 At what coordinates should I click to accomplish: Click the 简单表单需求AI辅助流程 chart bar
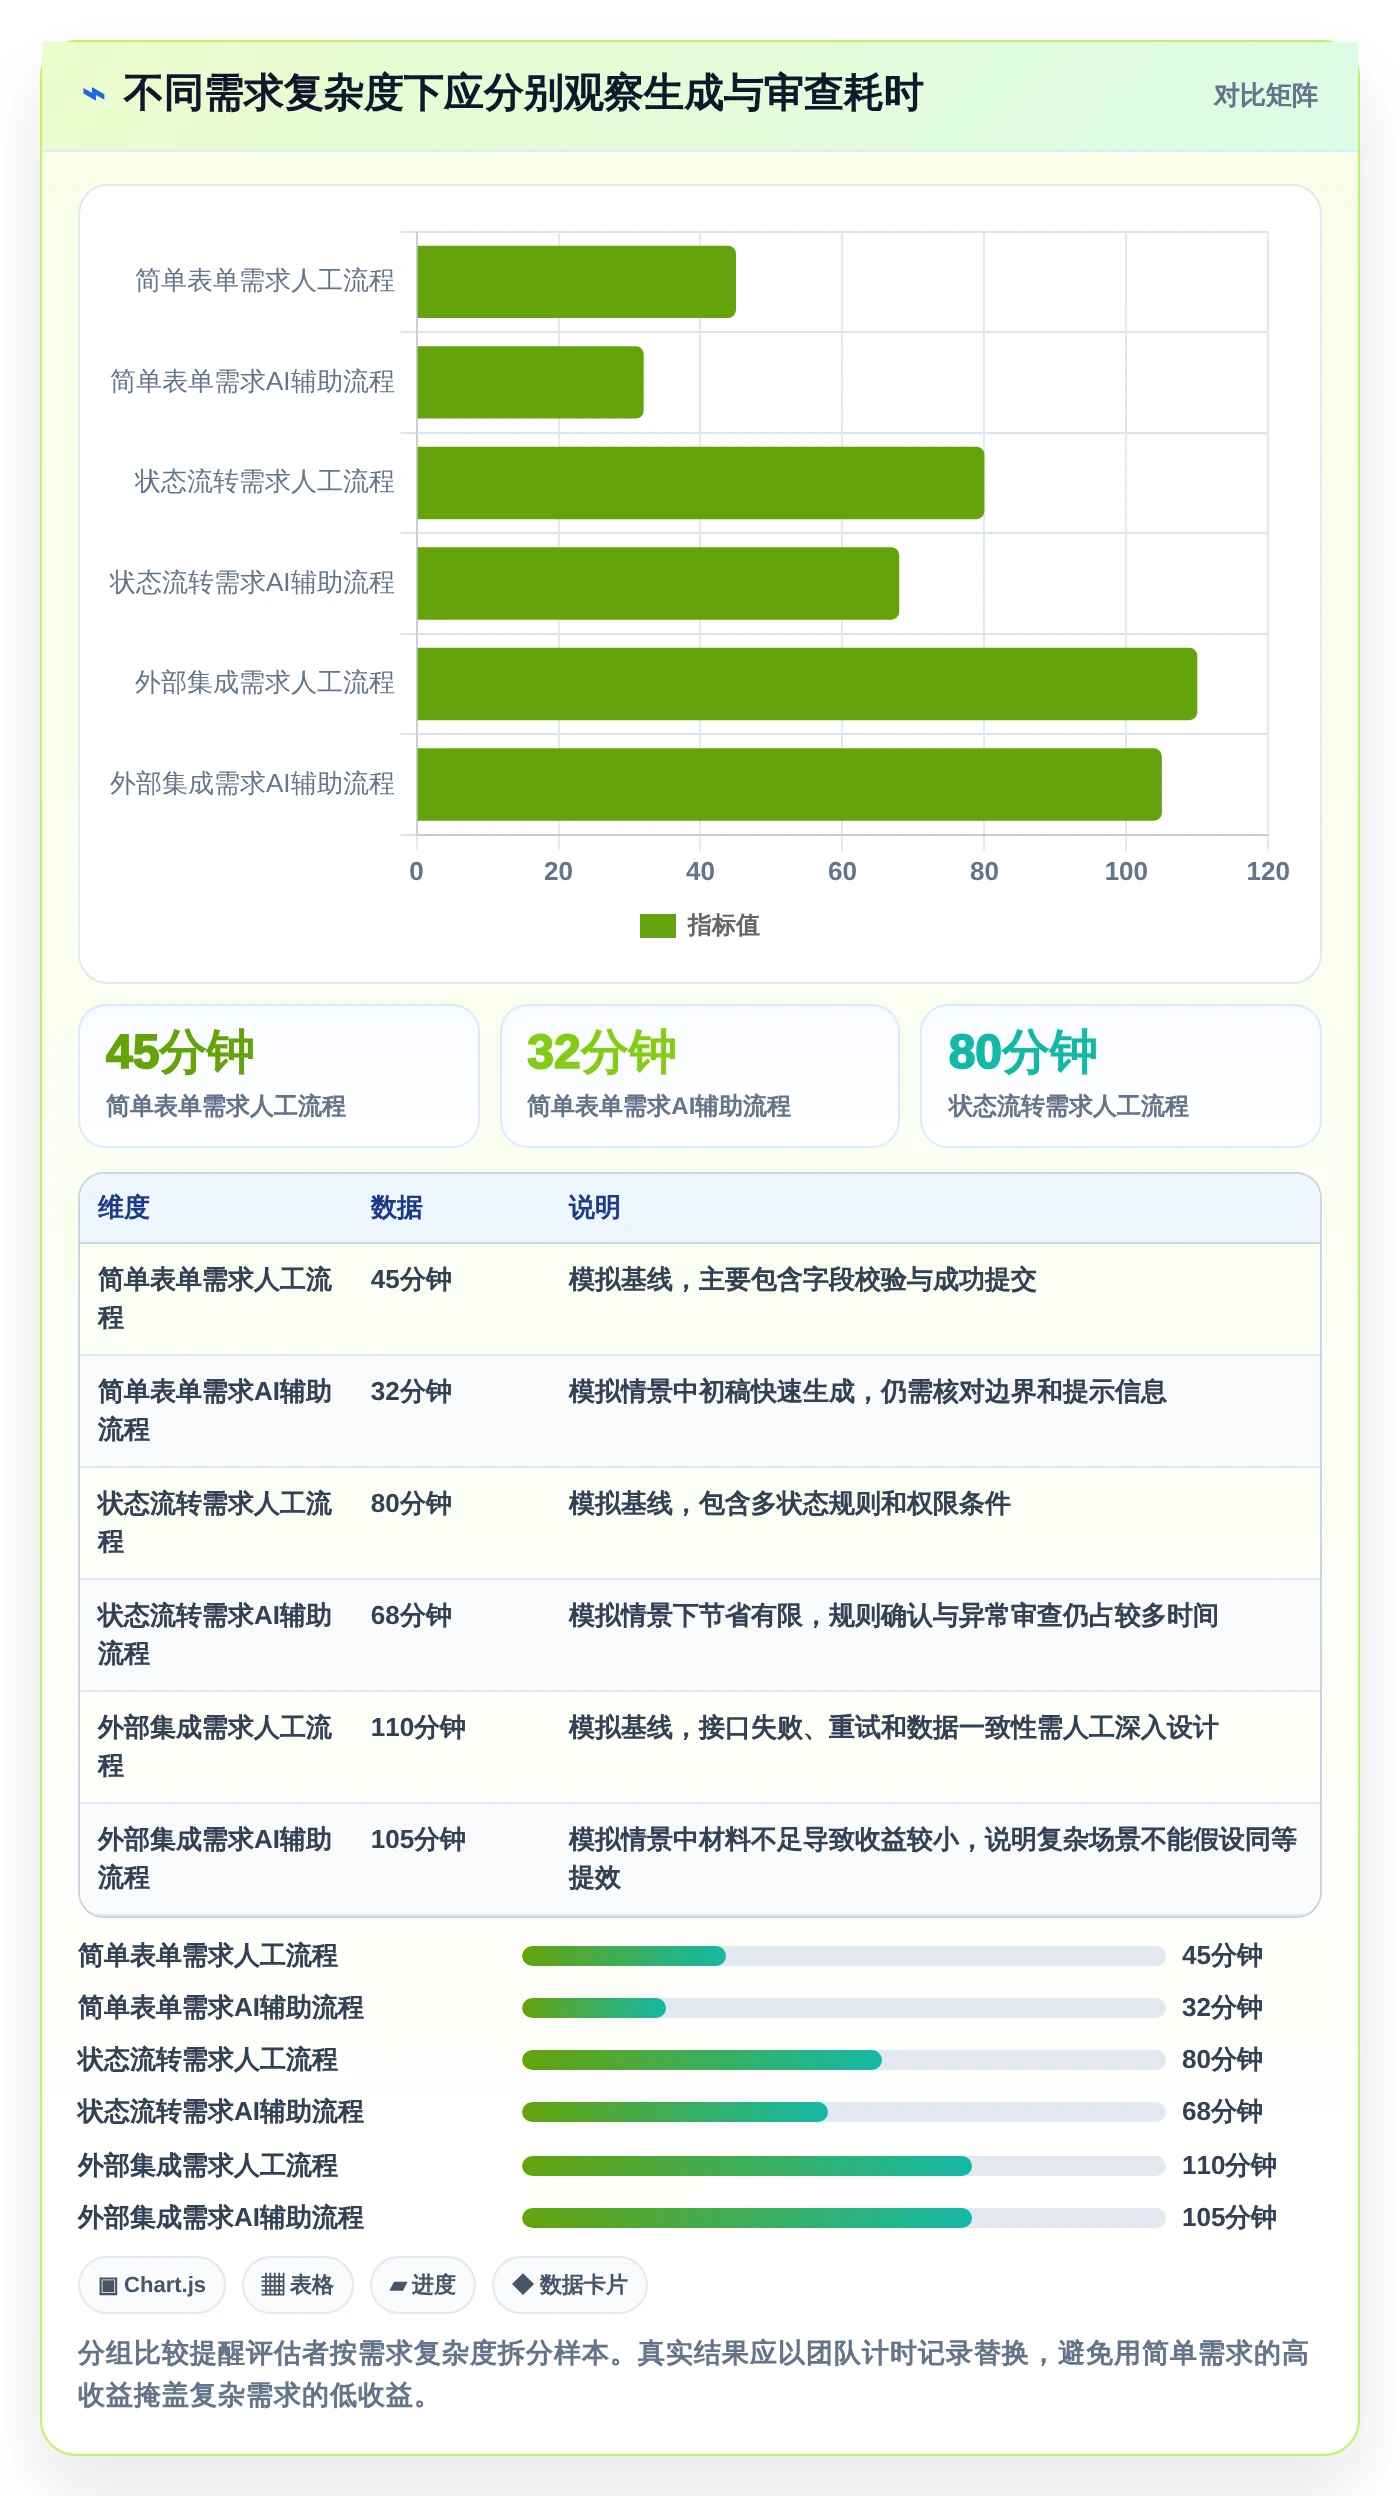[530, 382]
